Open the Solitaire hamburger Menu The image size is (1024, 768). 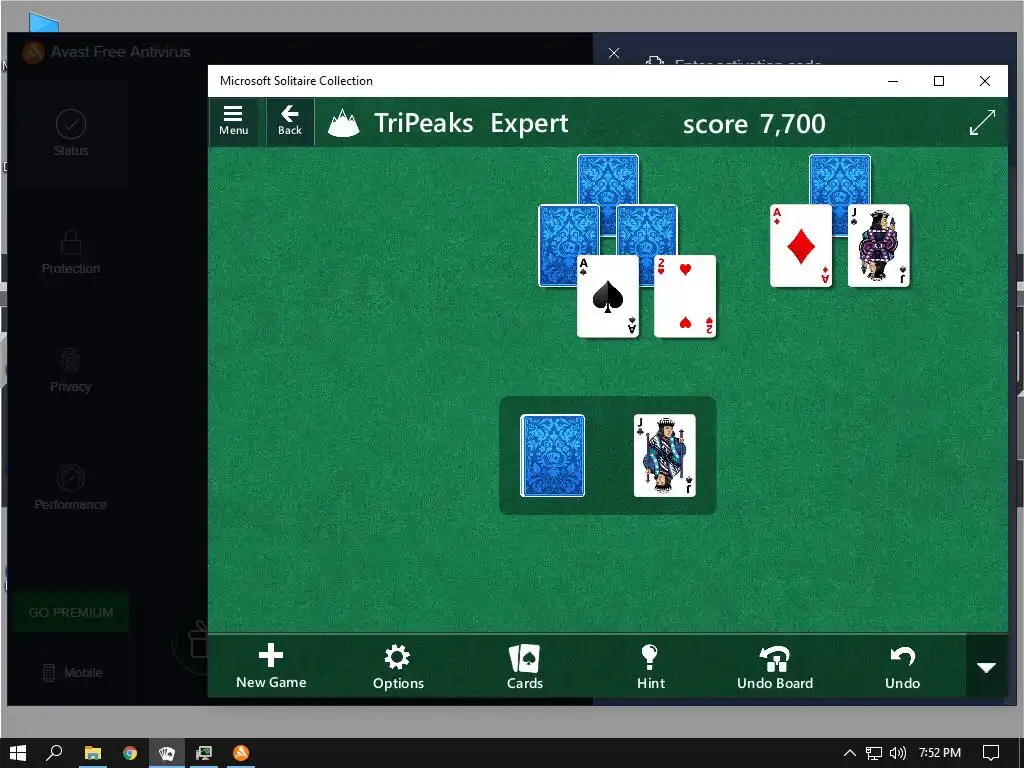pyautogui.click(x=233, y=121)
